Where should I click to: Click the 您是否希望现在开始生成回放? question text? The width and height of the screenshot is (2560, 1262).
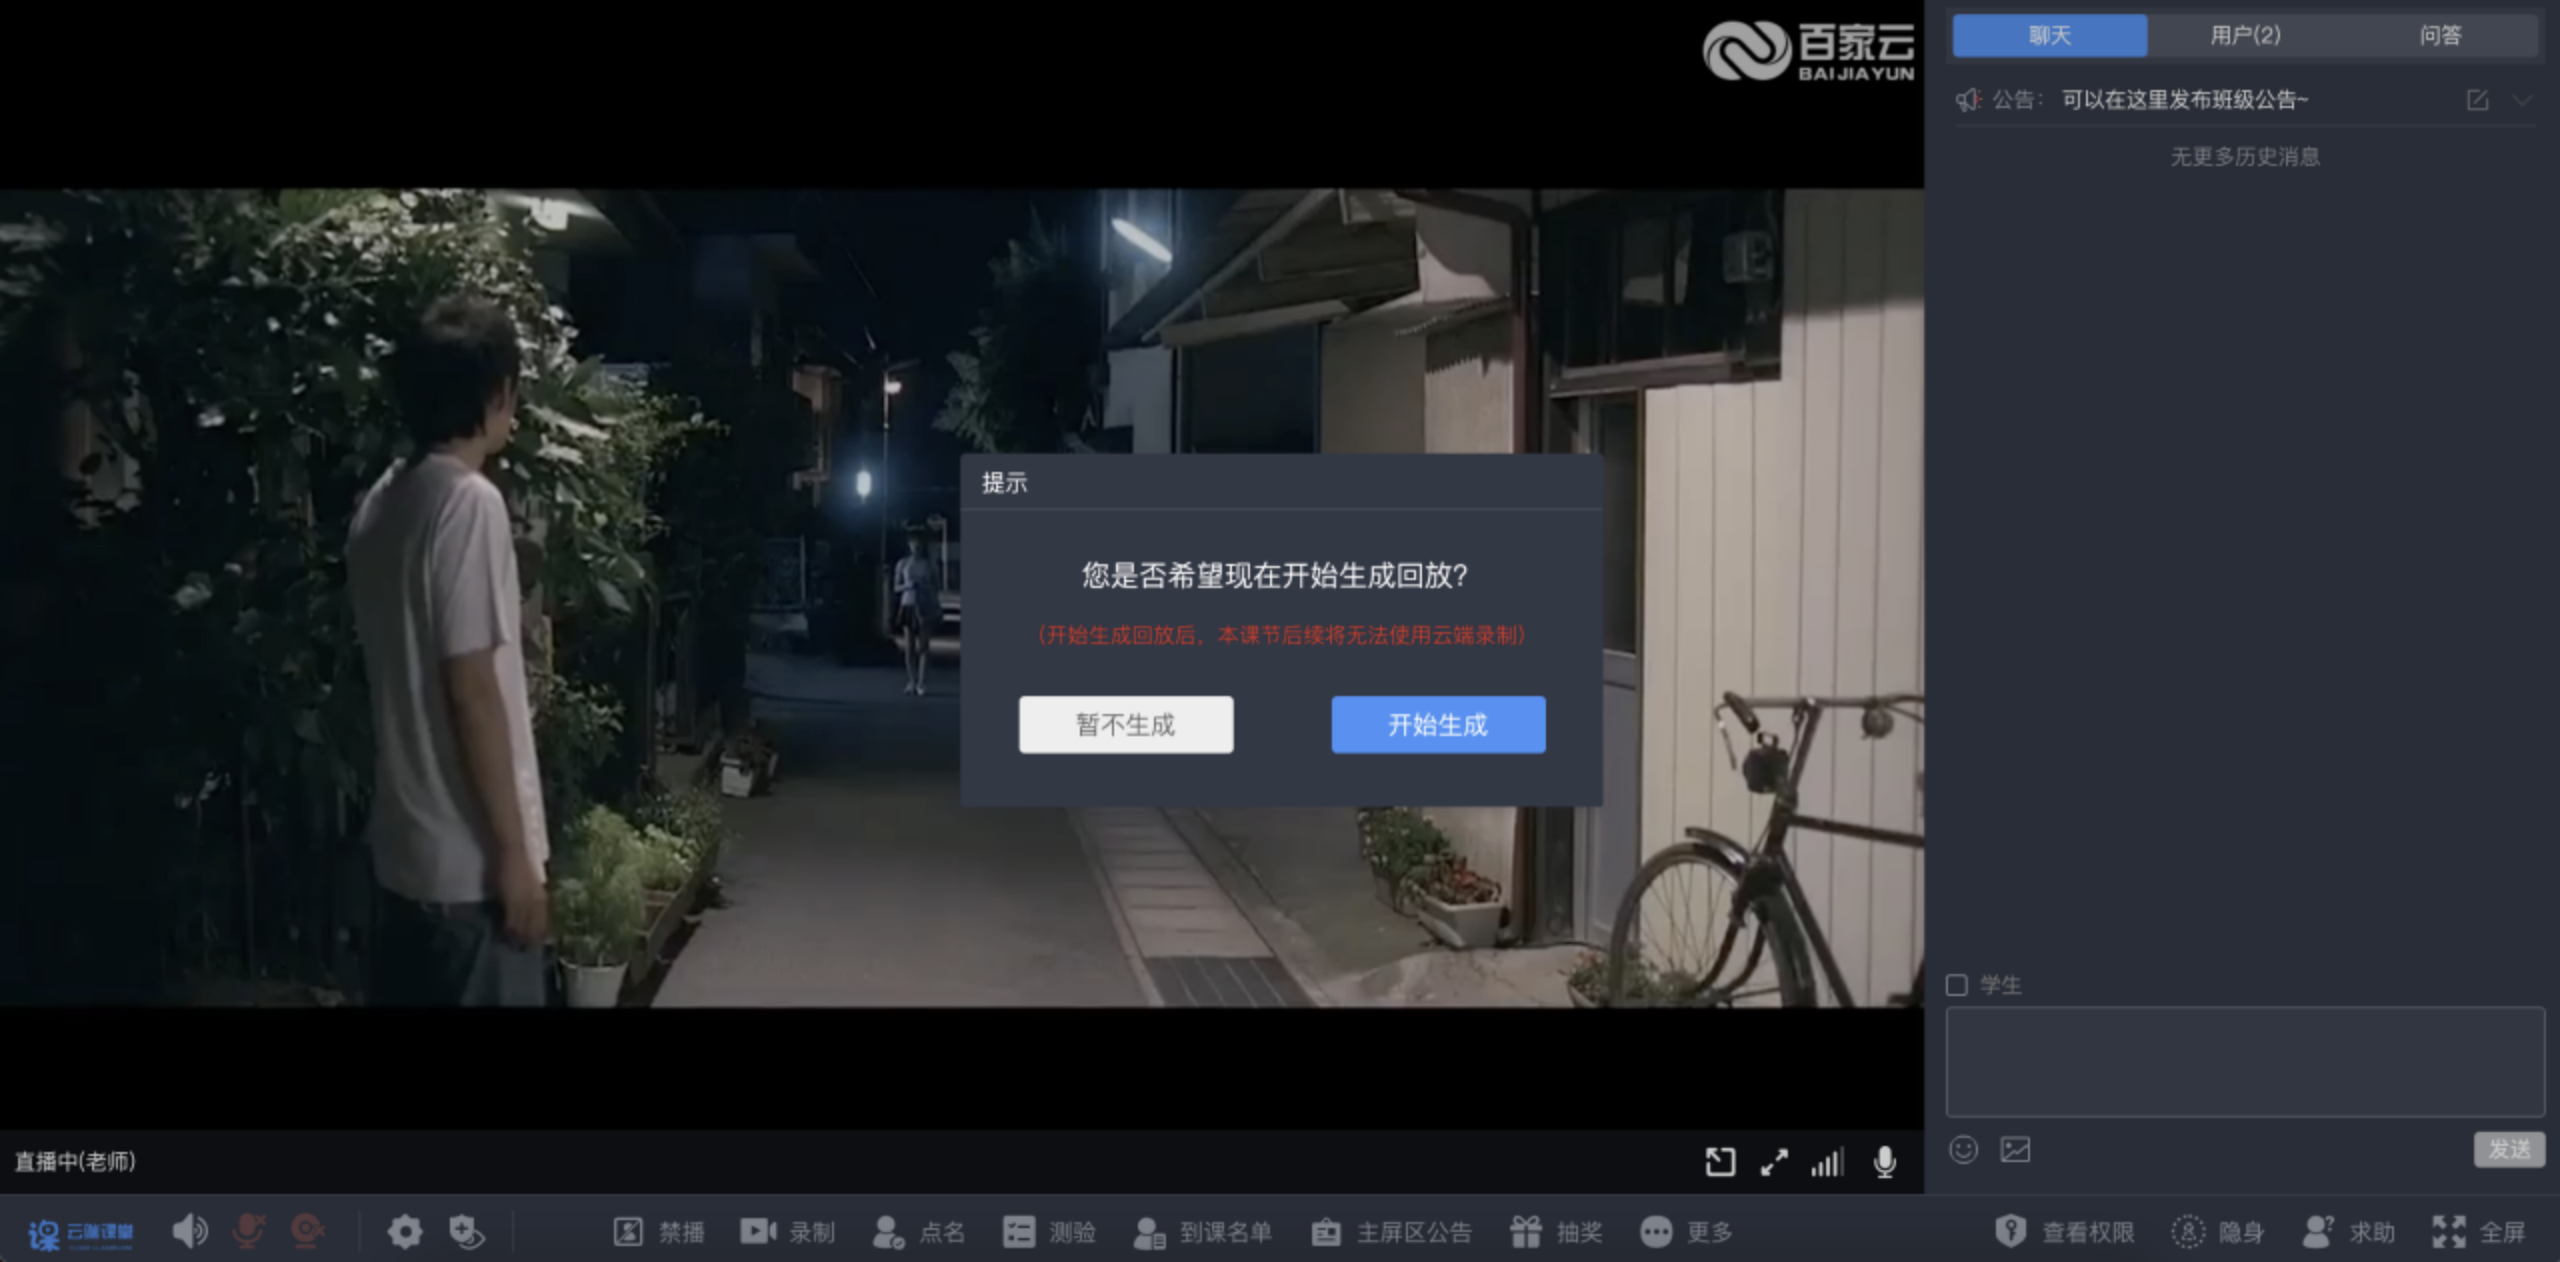1275,575
